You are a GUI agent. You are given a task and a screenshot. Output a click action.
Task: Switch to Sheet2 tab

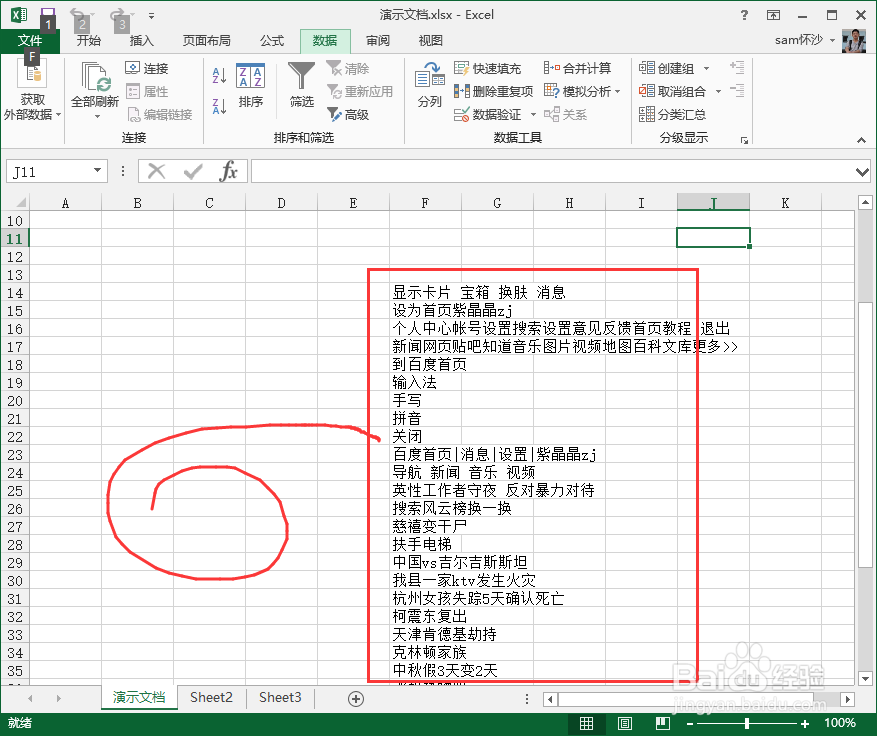[211, 697]
